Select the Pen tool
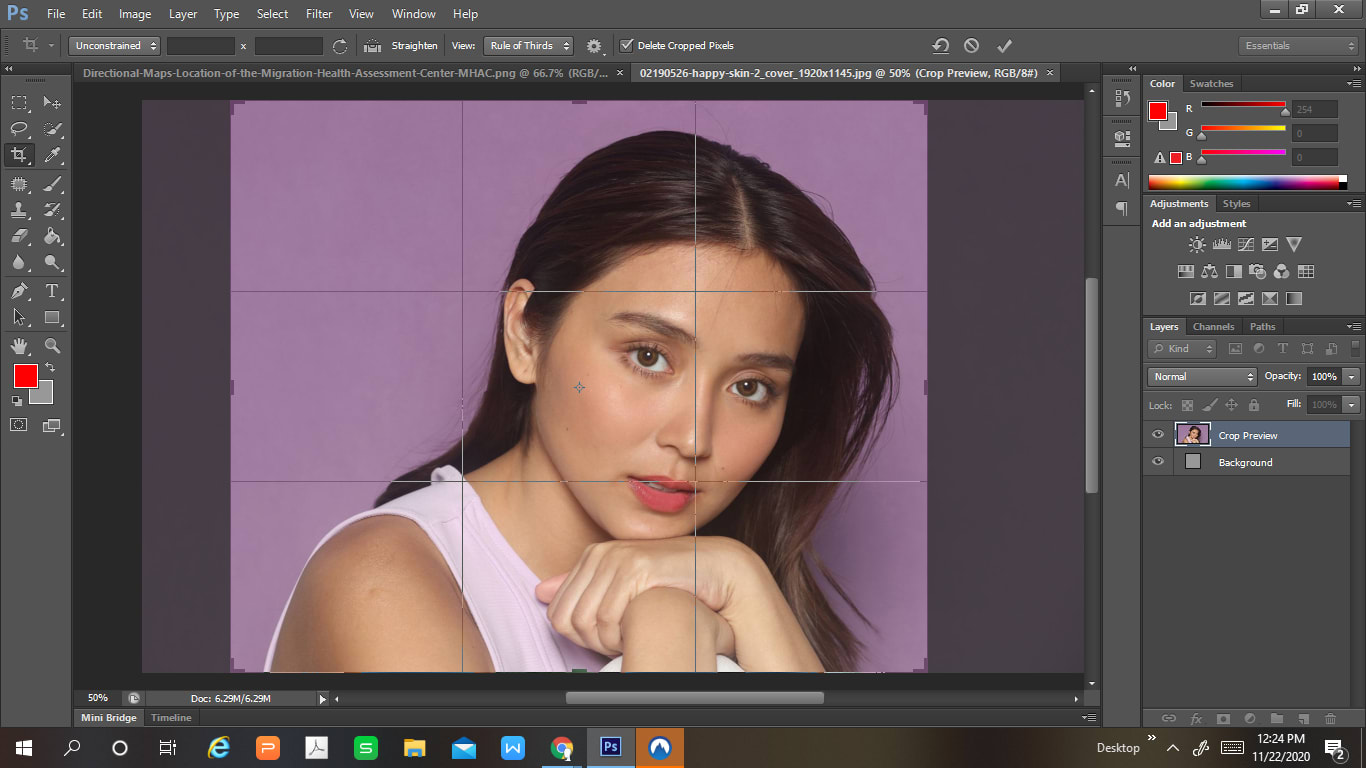This screenshot has width=1366, height=768. point(19,291)
